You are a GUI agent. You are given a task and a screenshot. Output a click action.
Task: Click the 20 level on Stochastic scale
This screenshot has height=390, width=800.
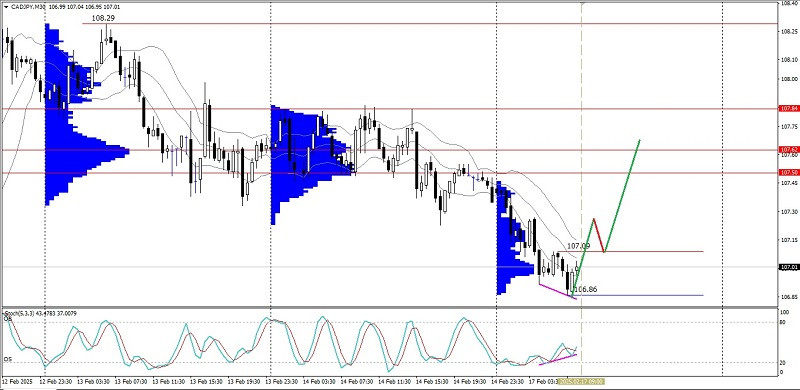pyautogui.click(x=782, y=362)
